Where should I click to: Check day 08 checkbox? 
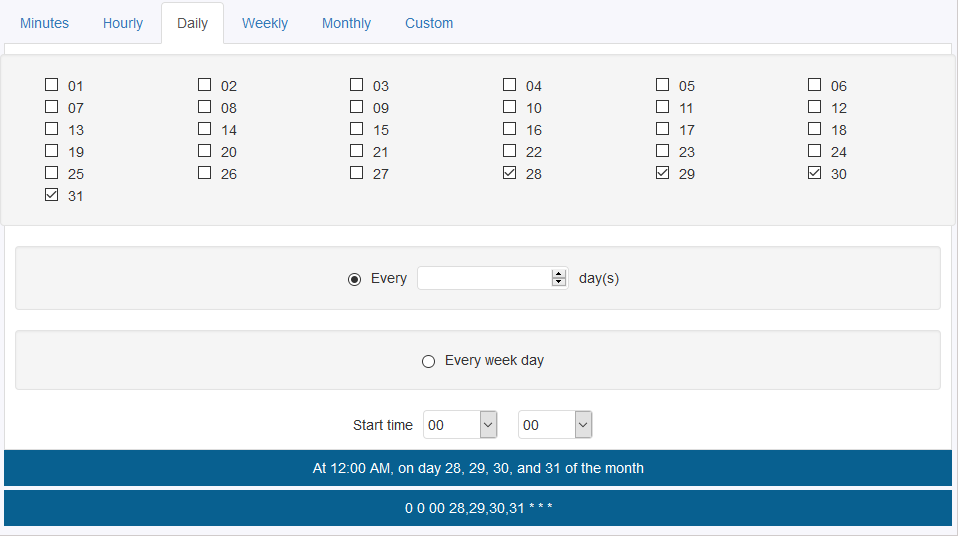204,107
